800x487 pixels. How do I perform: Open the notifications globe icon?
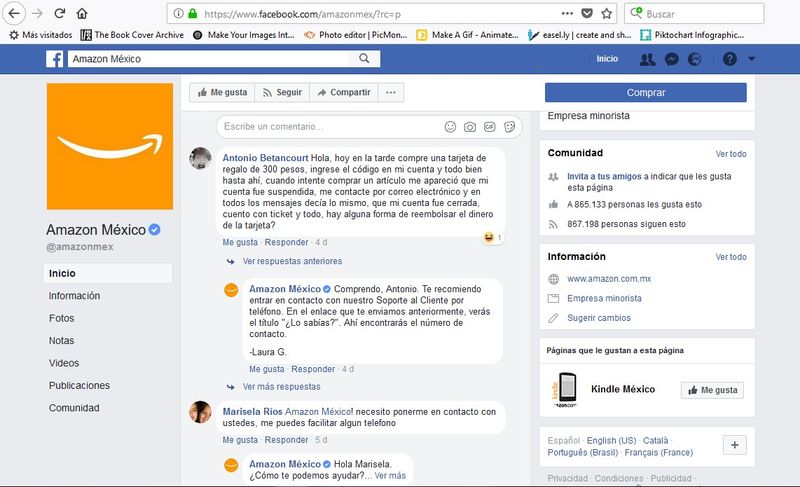[x=694, y=59]
